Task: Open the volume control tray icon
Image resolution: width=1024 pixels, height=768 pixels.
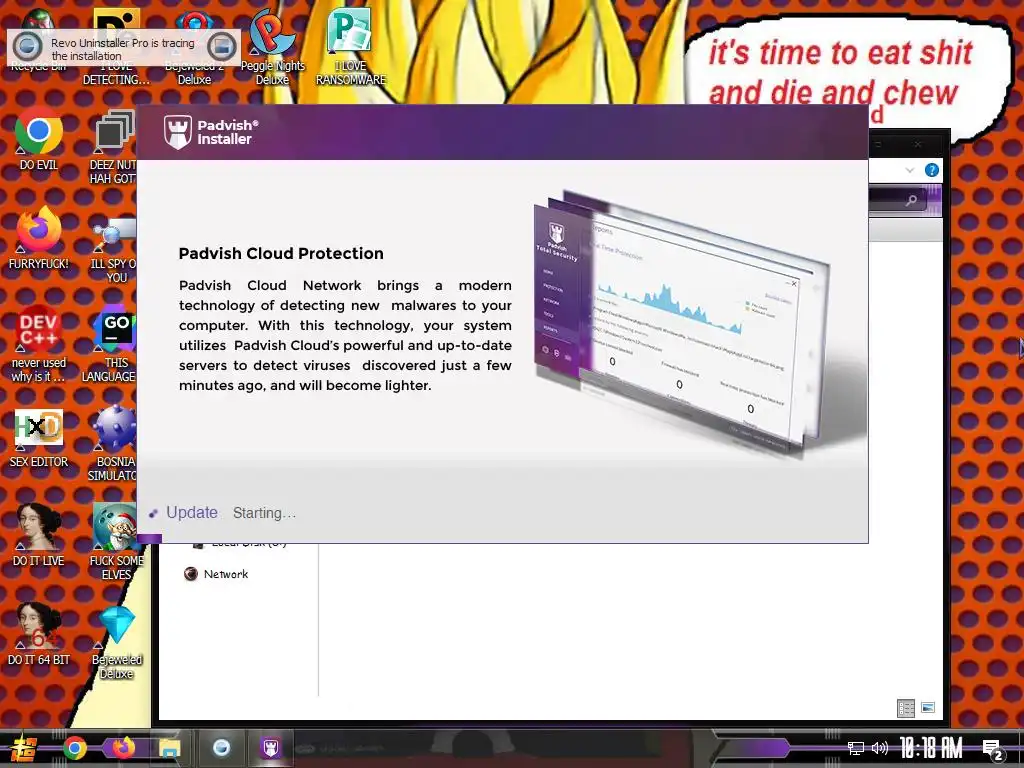Action: coord(880,748)
